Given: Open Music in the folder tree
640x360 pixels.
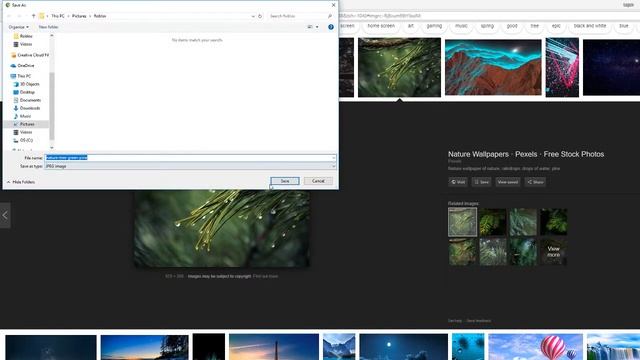Looking at the screenshot, I should (x=22, y=116).
